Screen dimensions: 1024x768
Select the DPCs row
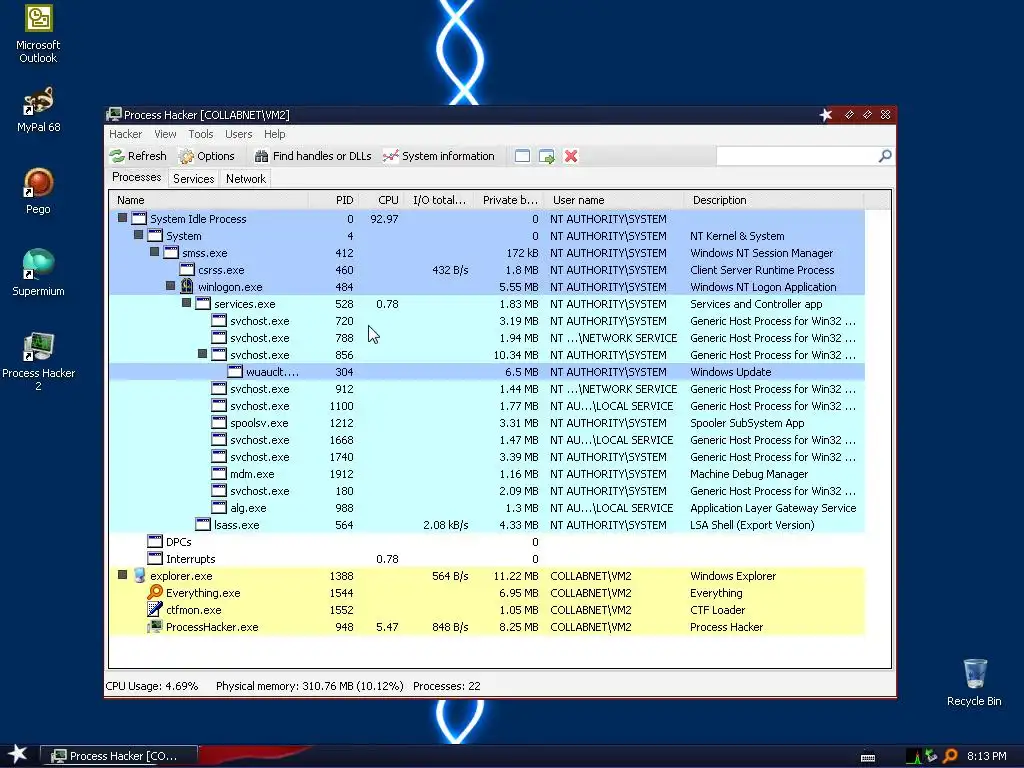(487, 541)
